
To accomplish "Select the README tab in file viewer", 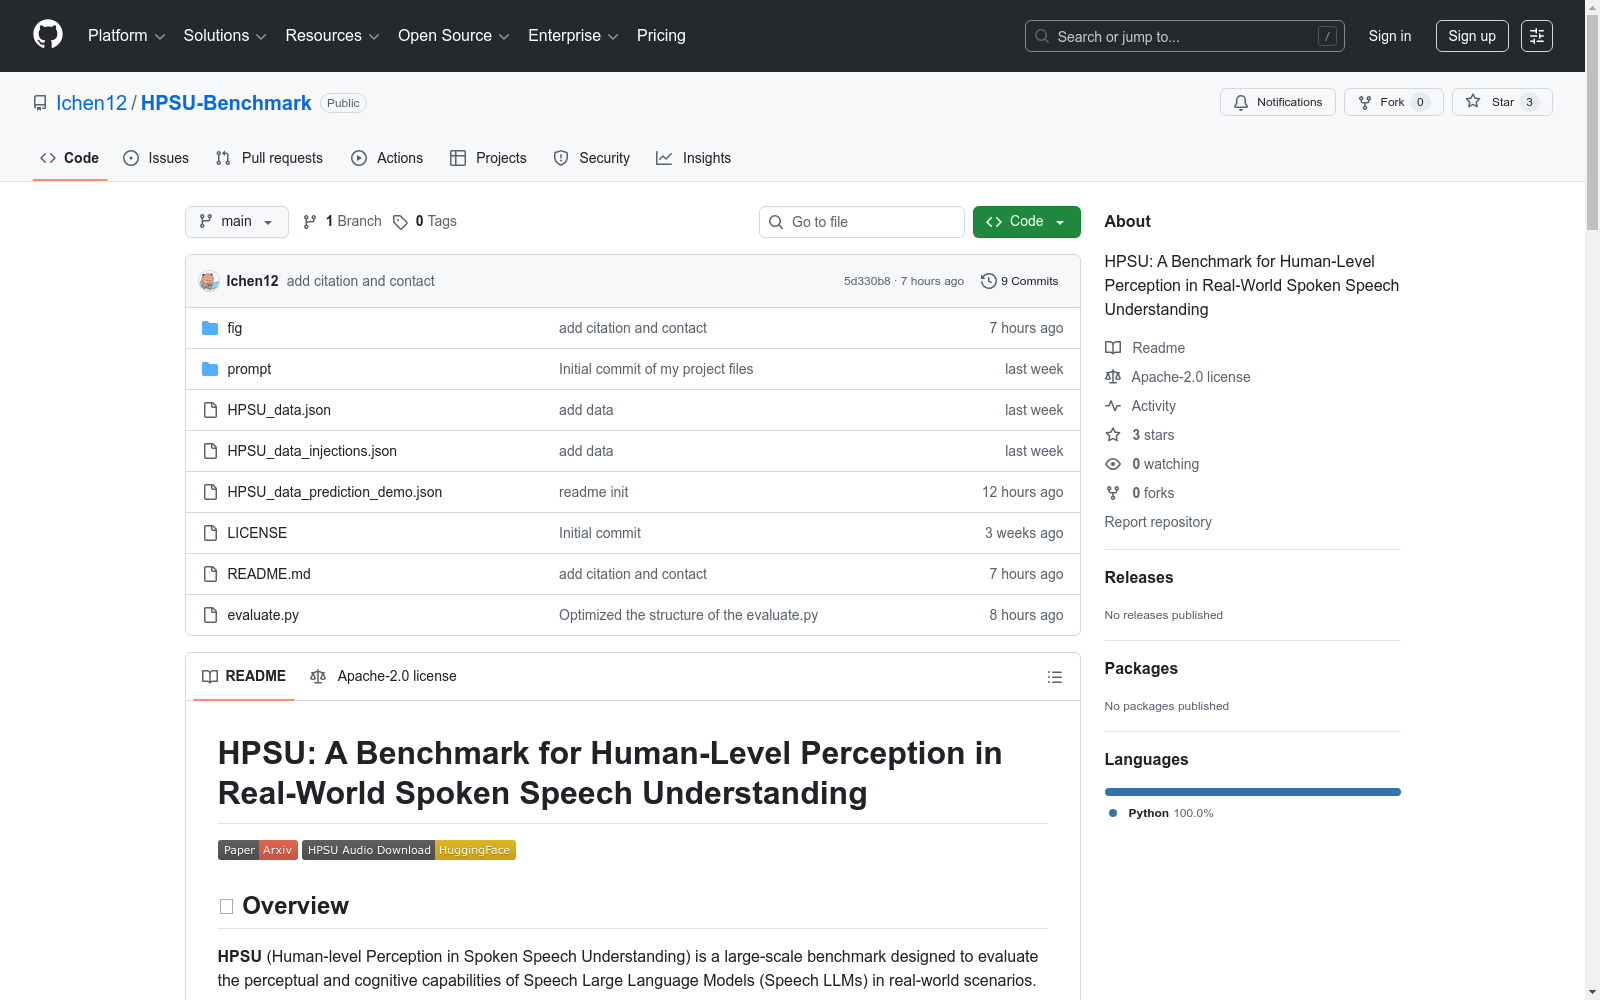I will tap(244, 677).
